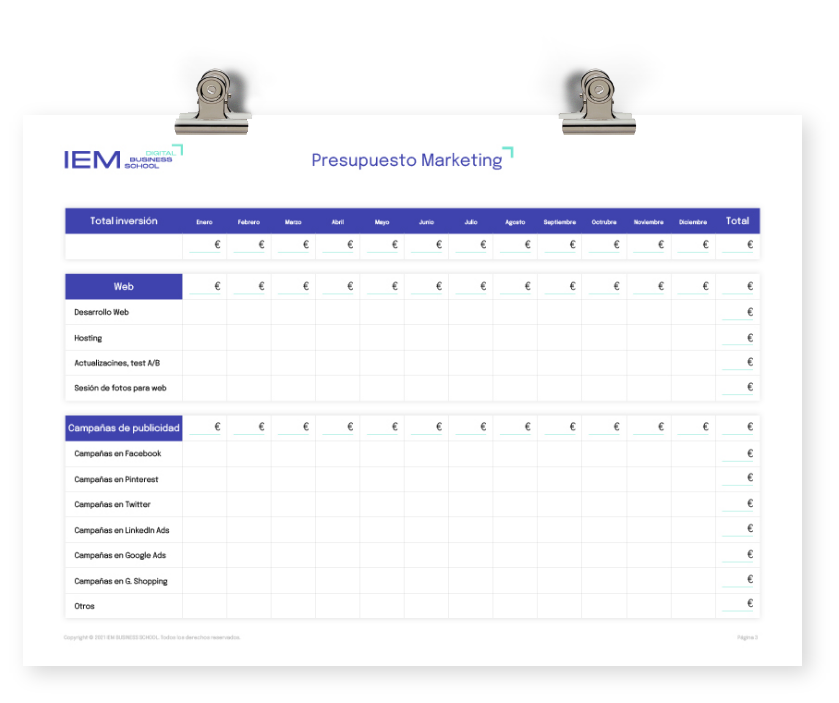Click the left metal binder clip
This screenshot has height=703, width=839.
coord(212,103)
